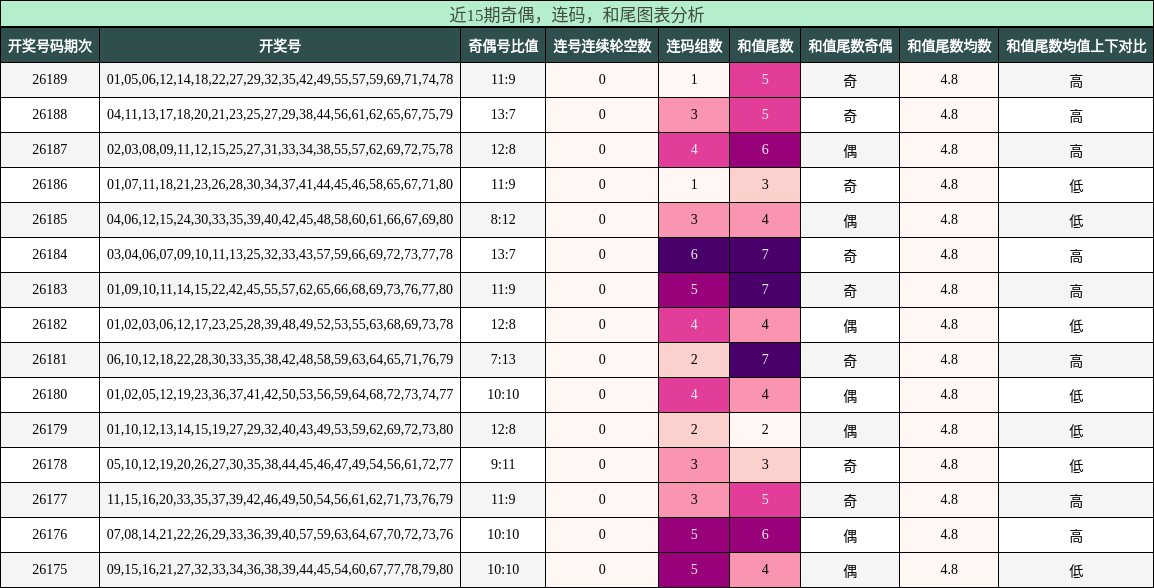
Task: Click the 连码组数 cell 5 in row 26183
Action: tap(694, 289)
